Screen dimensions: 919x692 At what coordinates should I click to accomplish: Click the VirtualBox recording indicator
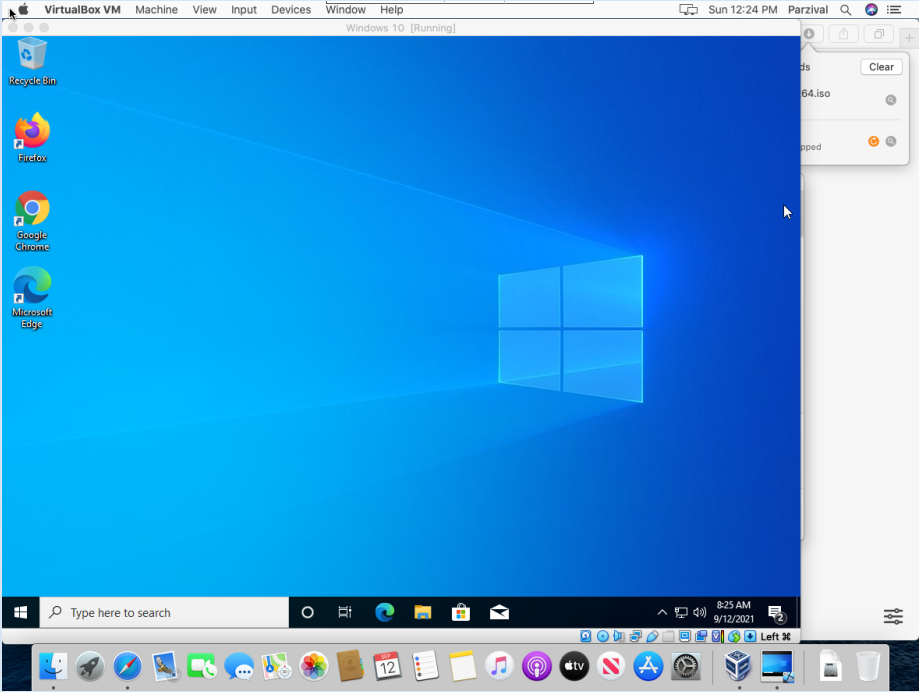click(x=701, y=636)
